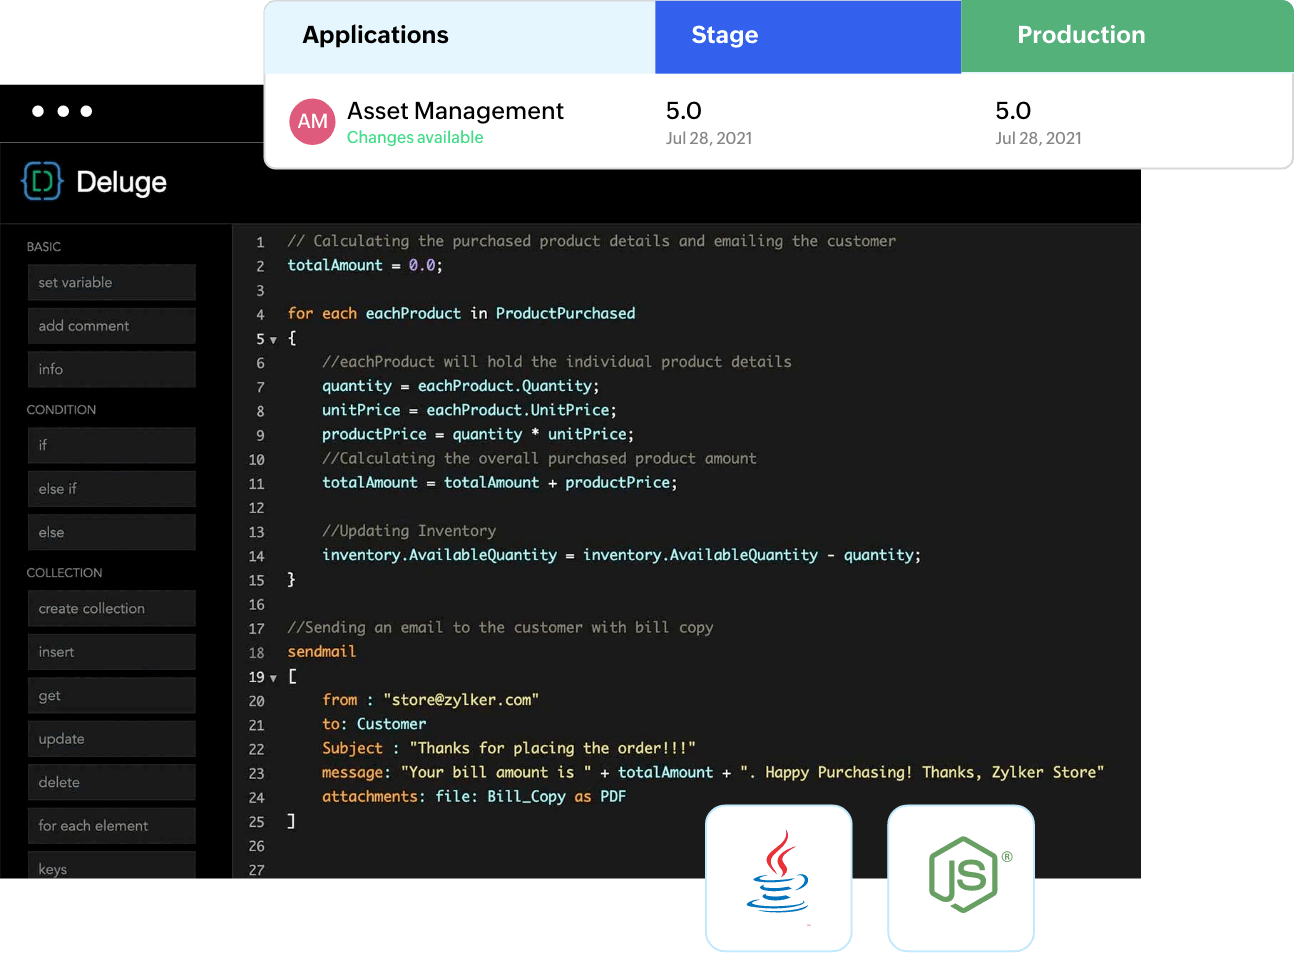Click the AM avatar for Asset Management
This screenshot has height=953, width=1294.
pos(312,122)
